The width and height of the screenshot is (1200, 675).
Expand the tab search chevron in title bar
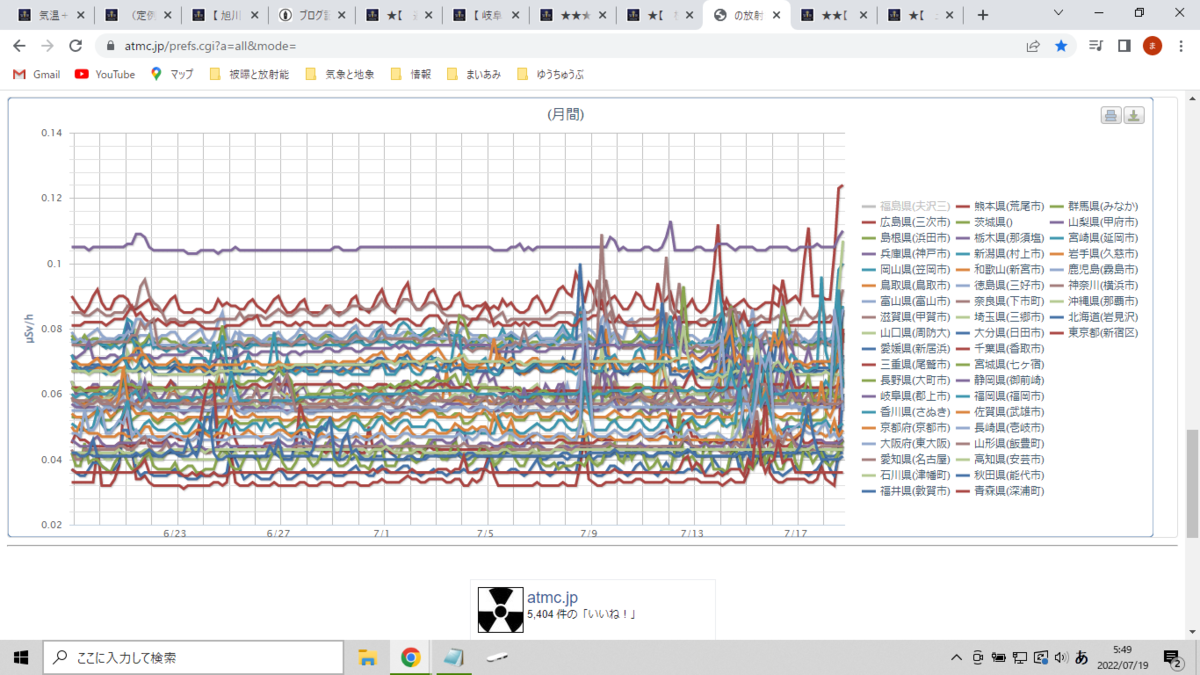tap(1060, 14)
